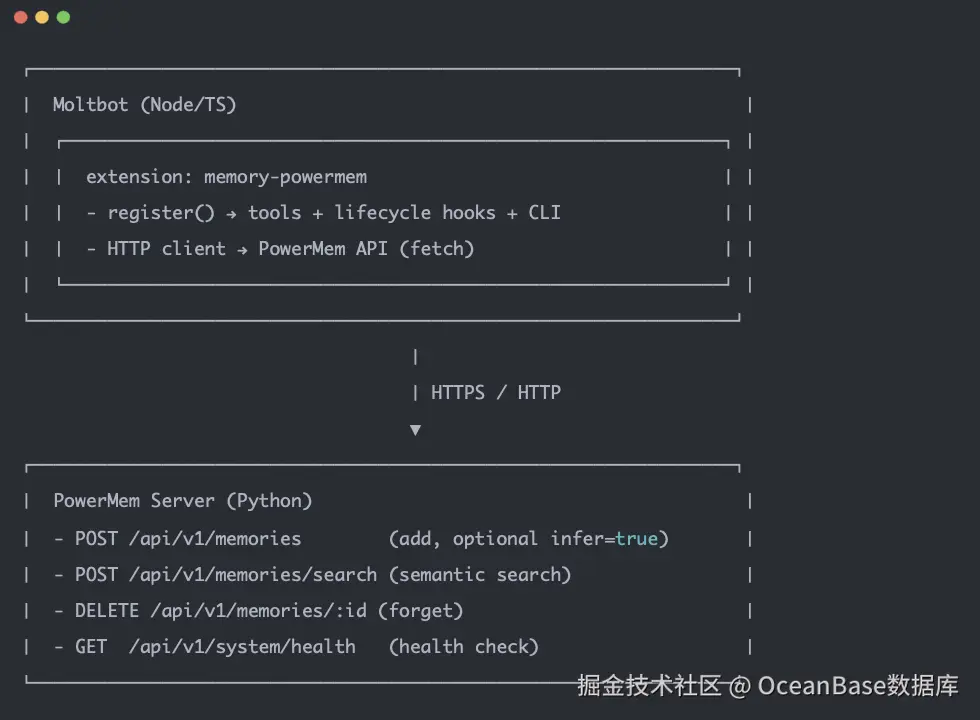Click the "OceanBase数据库" watermark text
This screenshot has width=980, height=720.
click(858, 686)
